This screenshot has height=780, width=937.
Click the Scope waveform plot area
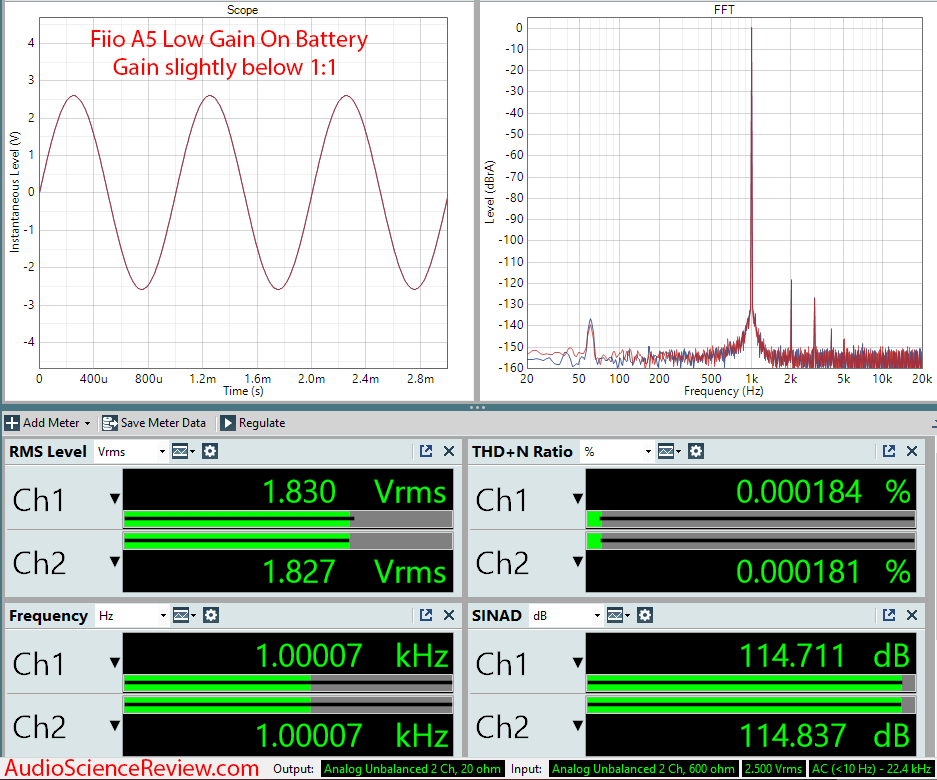pos(243,192)
